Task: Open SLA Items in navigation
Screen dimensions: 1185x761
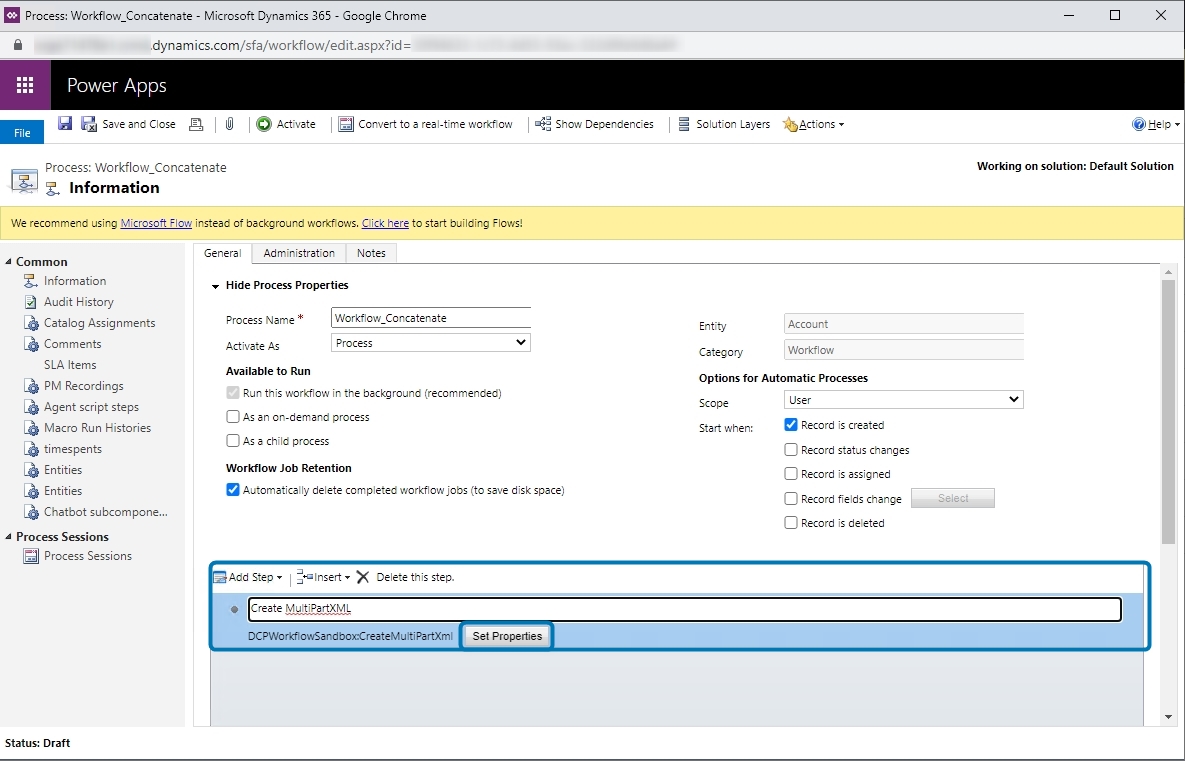Action: click(x=70, y=365)
